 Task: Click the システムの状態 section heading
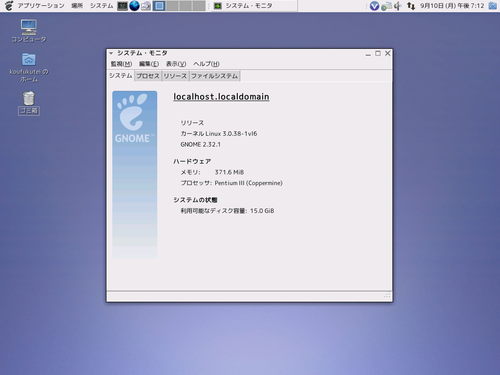195,200
